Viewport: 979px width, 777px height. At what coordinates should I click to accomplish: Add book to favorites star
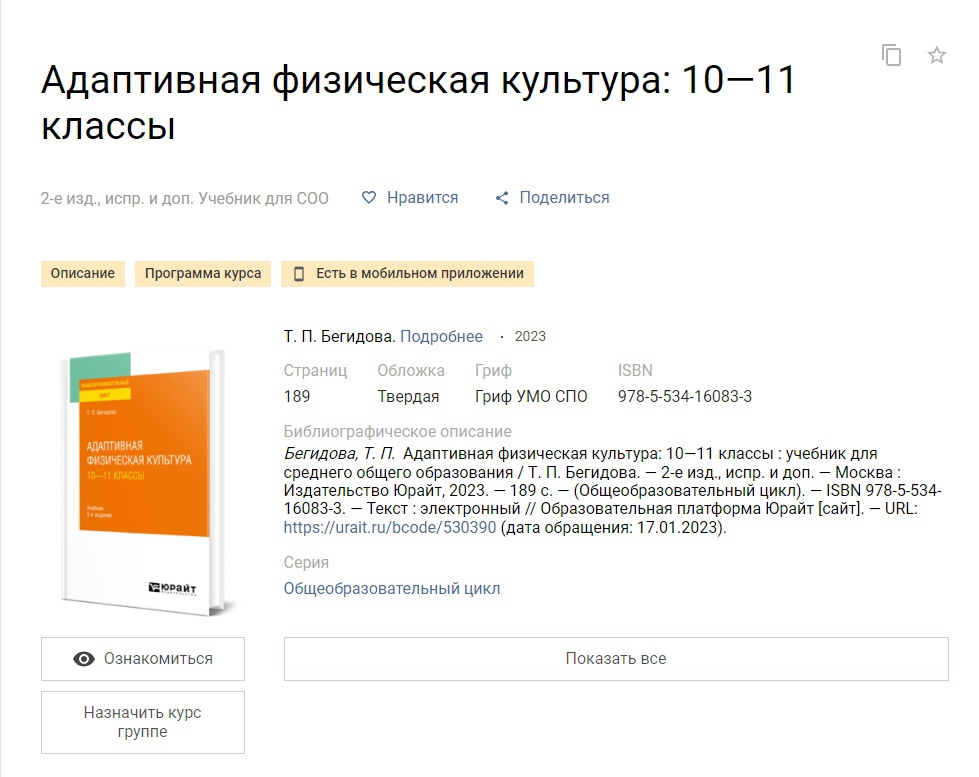coord(937,55)
